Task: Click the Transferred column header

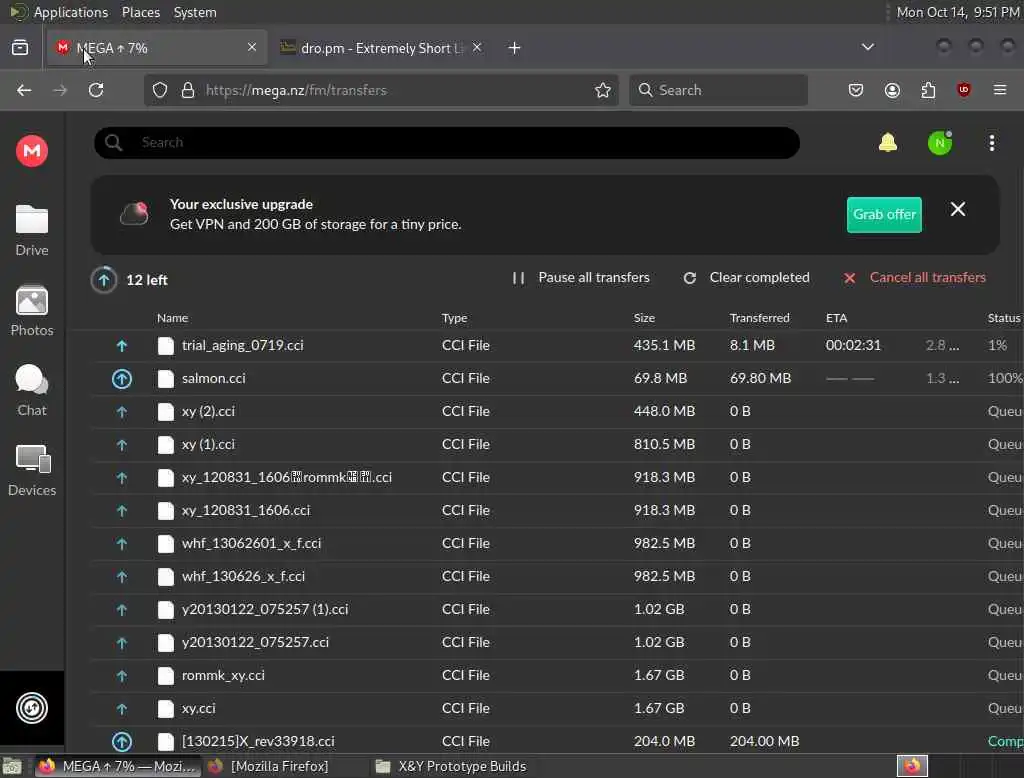Action: (760, 318)
